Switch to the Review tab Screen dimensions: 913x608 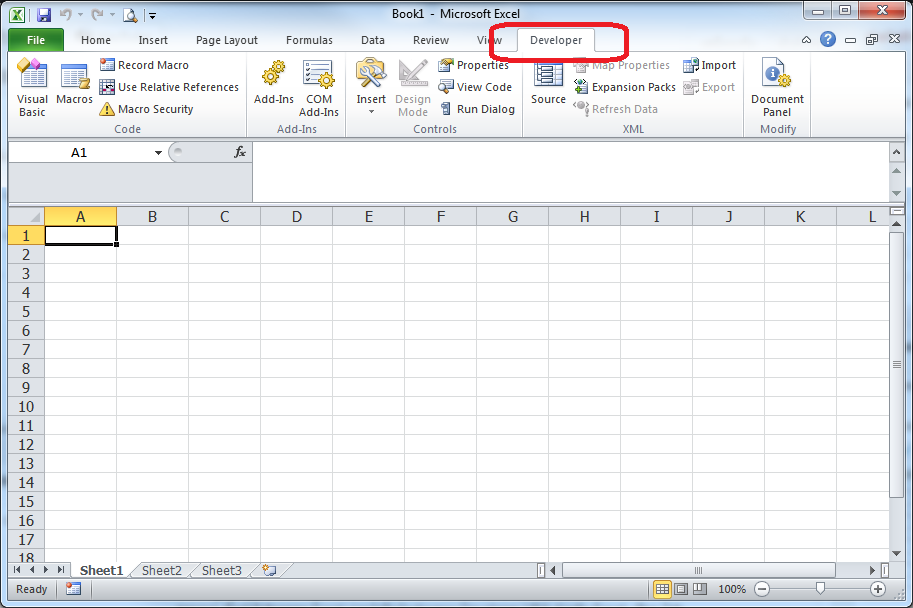coord(431,40)
